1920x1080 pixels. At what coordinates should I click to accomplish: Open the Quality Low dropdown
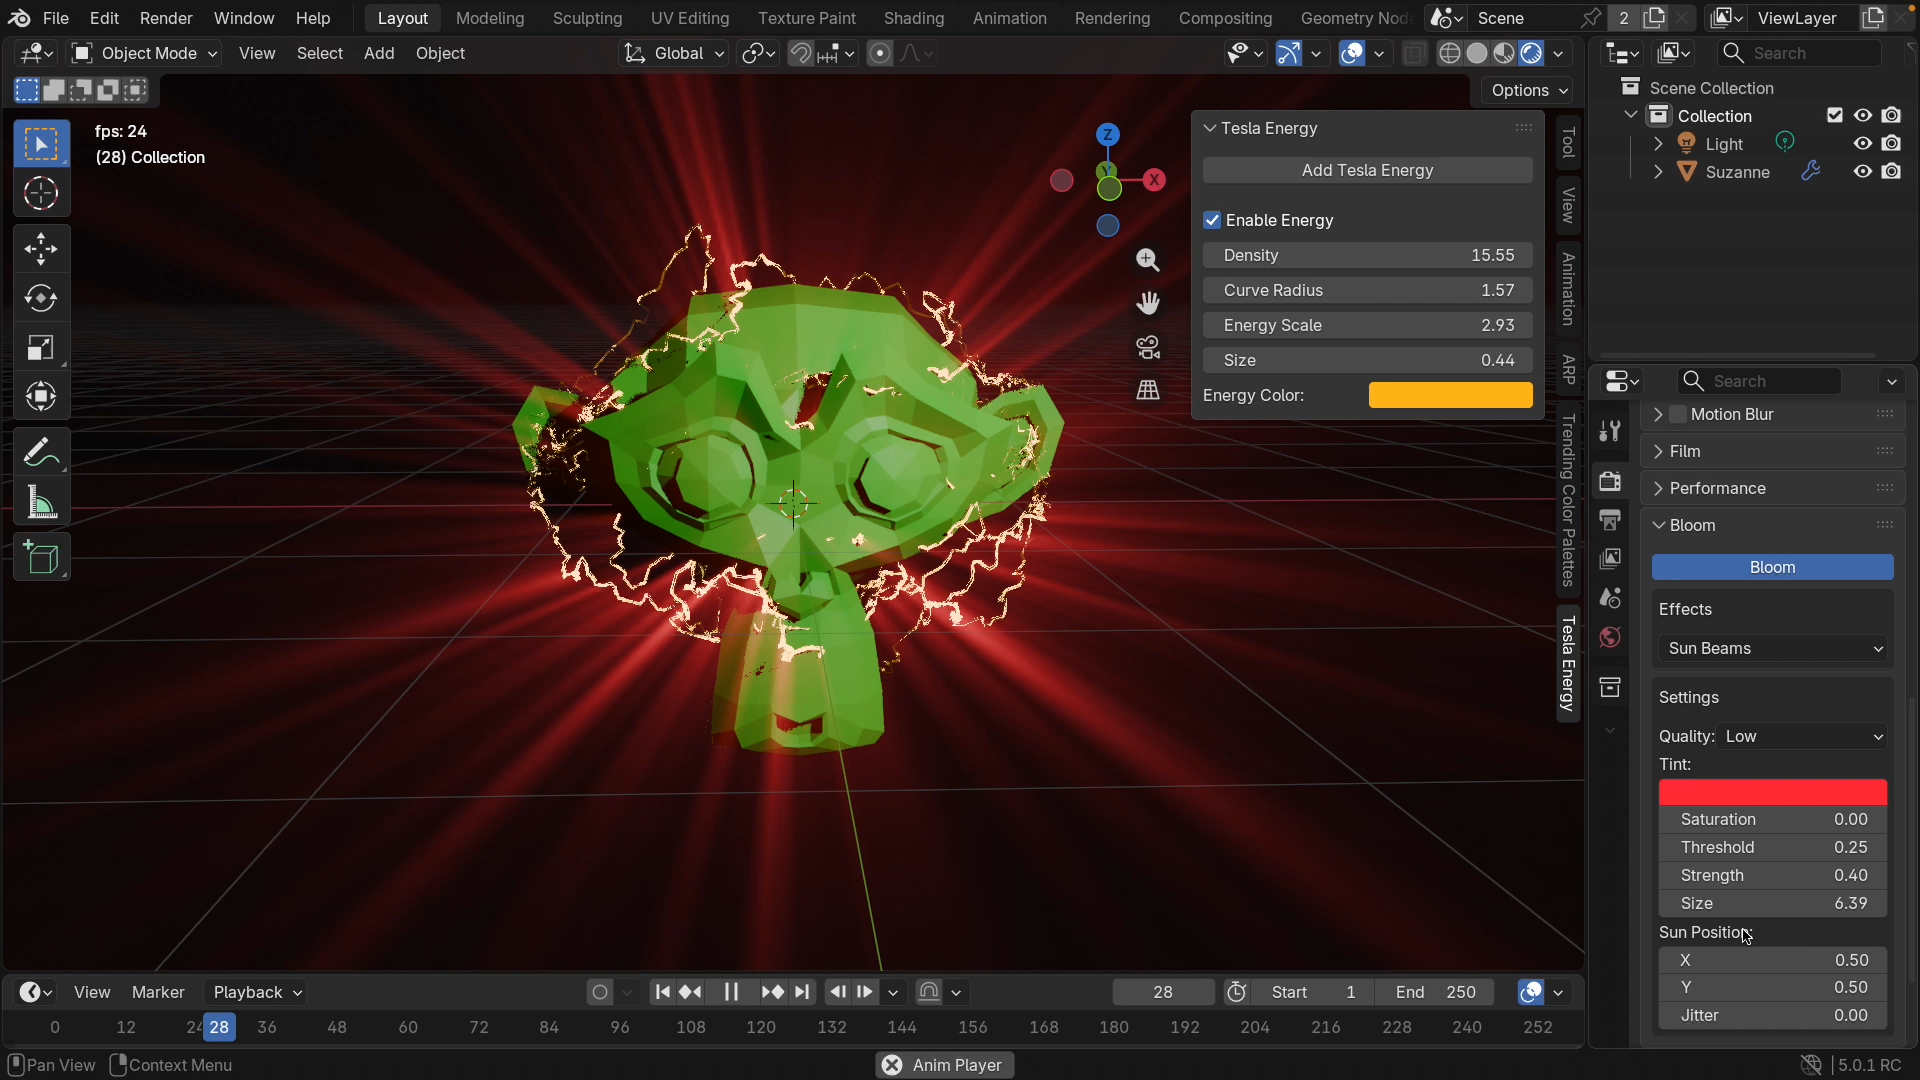[1802, 736]
